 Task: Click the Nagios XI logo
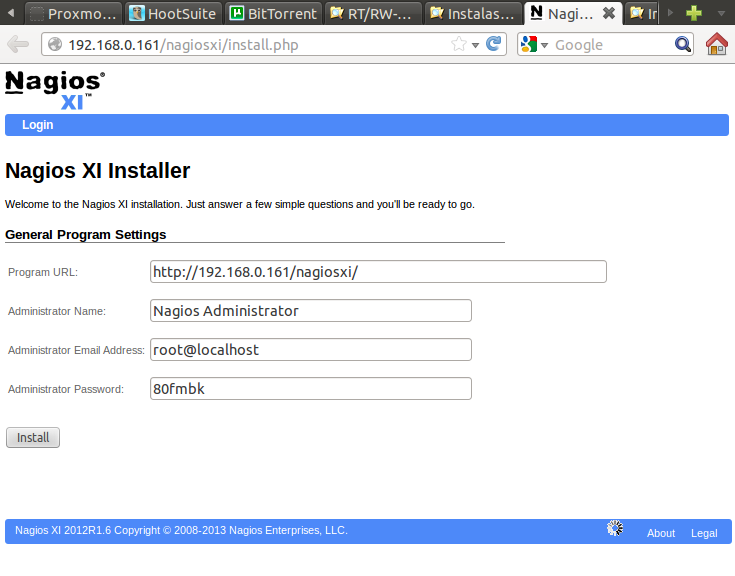[55, 90]
